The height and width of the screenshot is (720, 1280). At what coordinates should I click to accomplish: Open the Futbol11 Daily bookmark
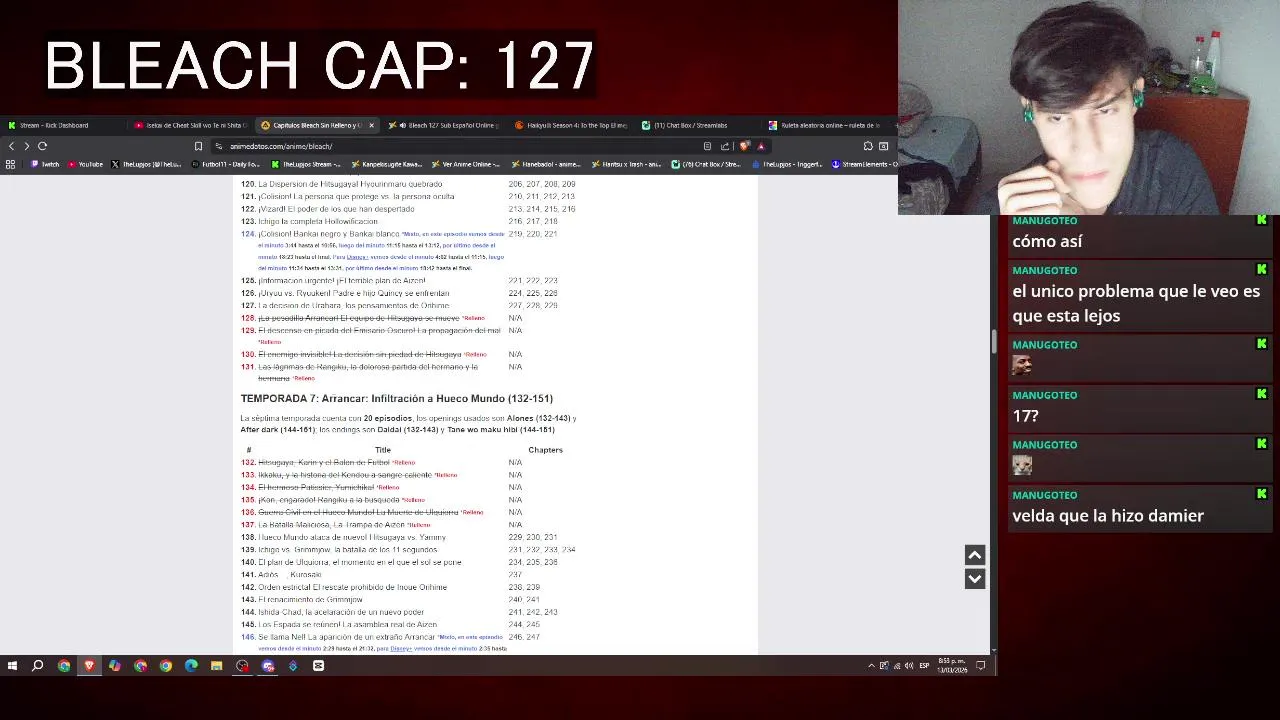pos(225,164)
